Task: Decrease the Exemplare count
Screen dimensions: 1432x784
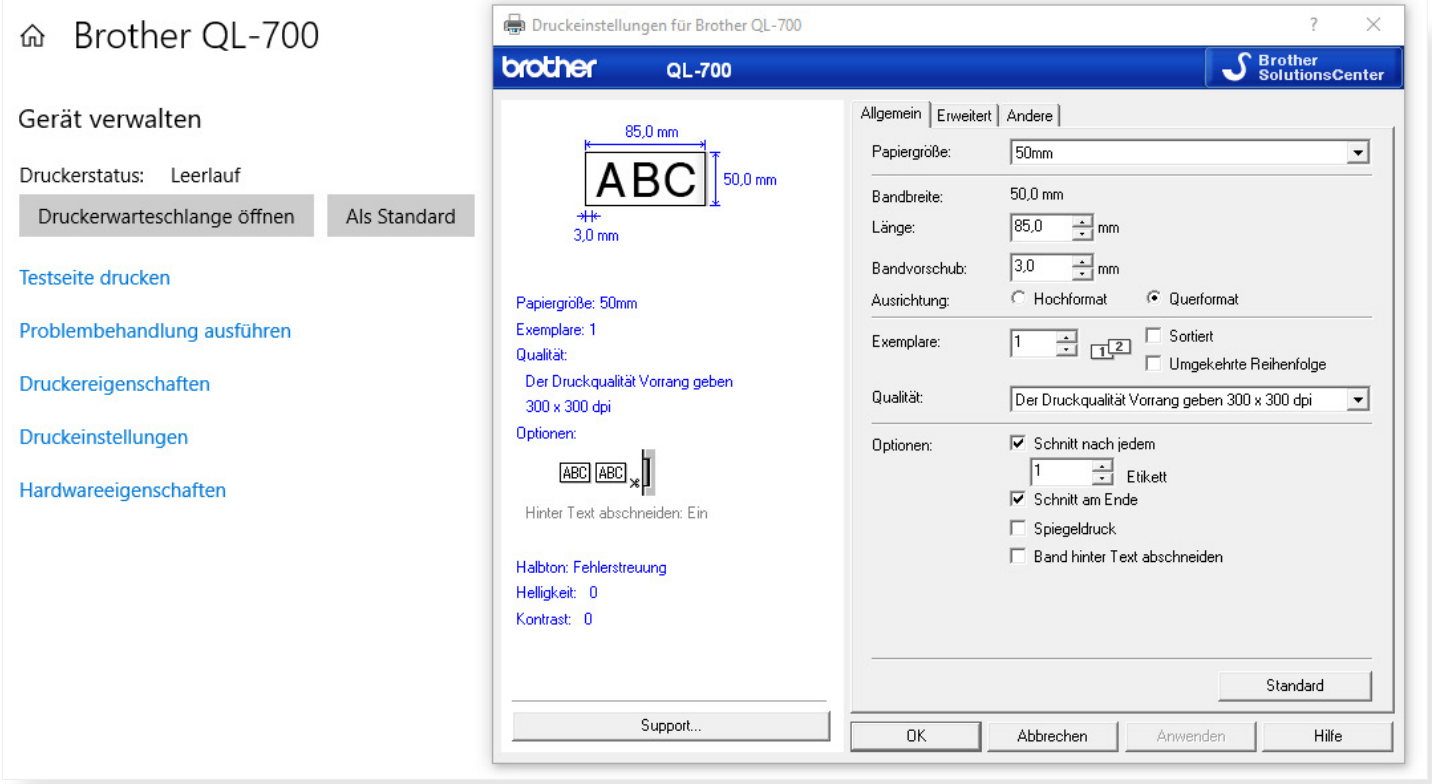Action: (x=1067, y=349)
